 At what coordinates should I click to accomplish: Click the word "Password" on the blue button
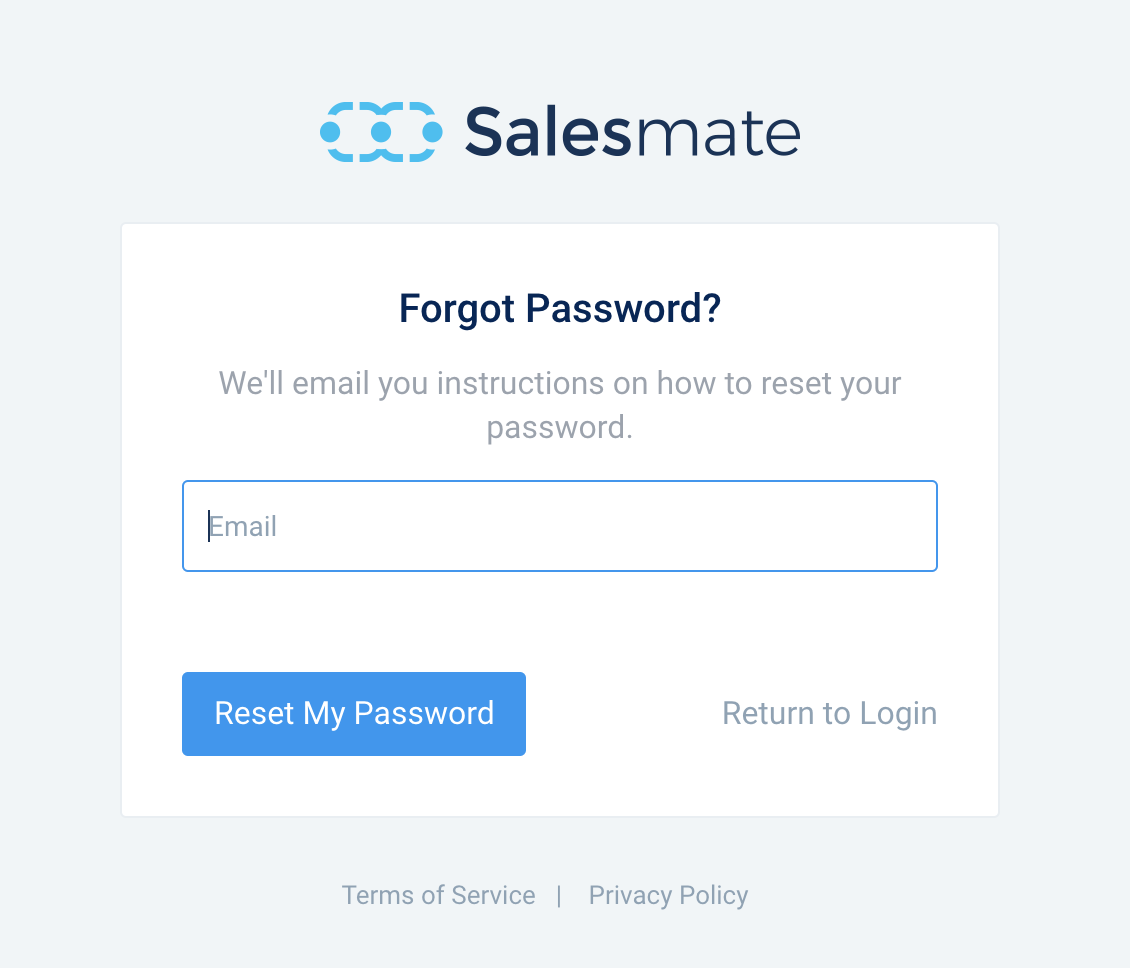tap(424, 714)
